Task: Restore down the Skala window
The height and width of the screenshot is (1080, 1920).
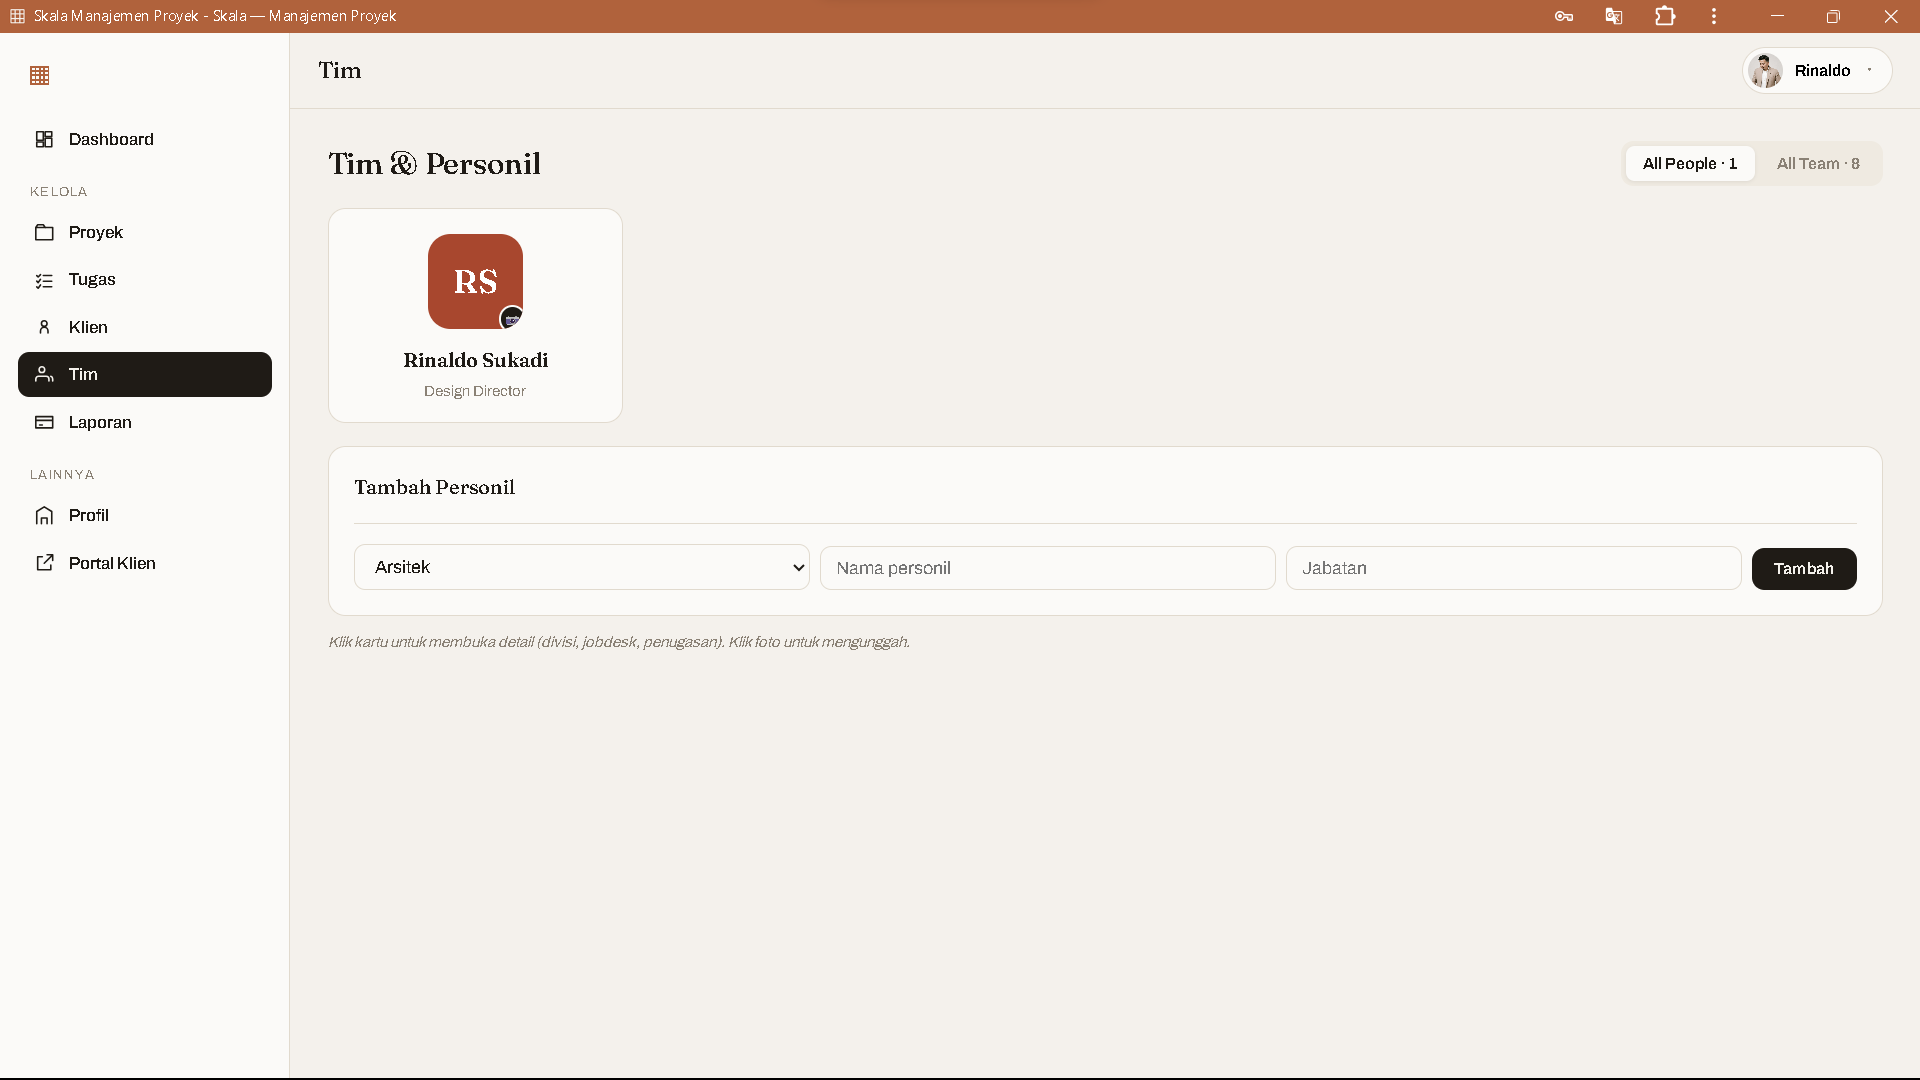Action: tap(1833, 16)
